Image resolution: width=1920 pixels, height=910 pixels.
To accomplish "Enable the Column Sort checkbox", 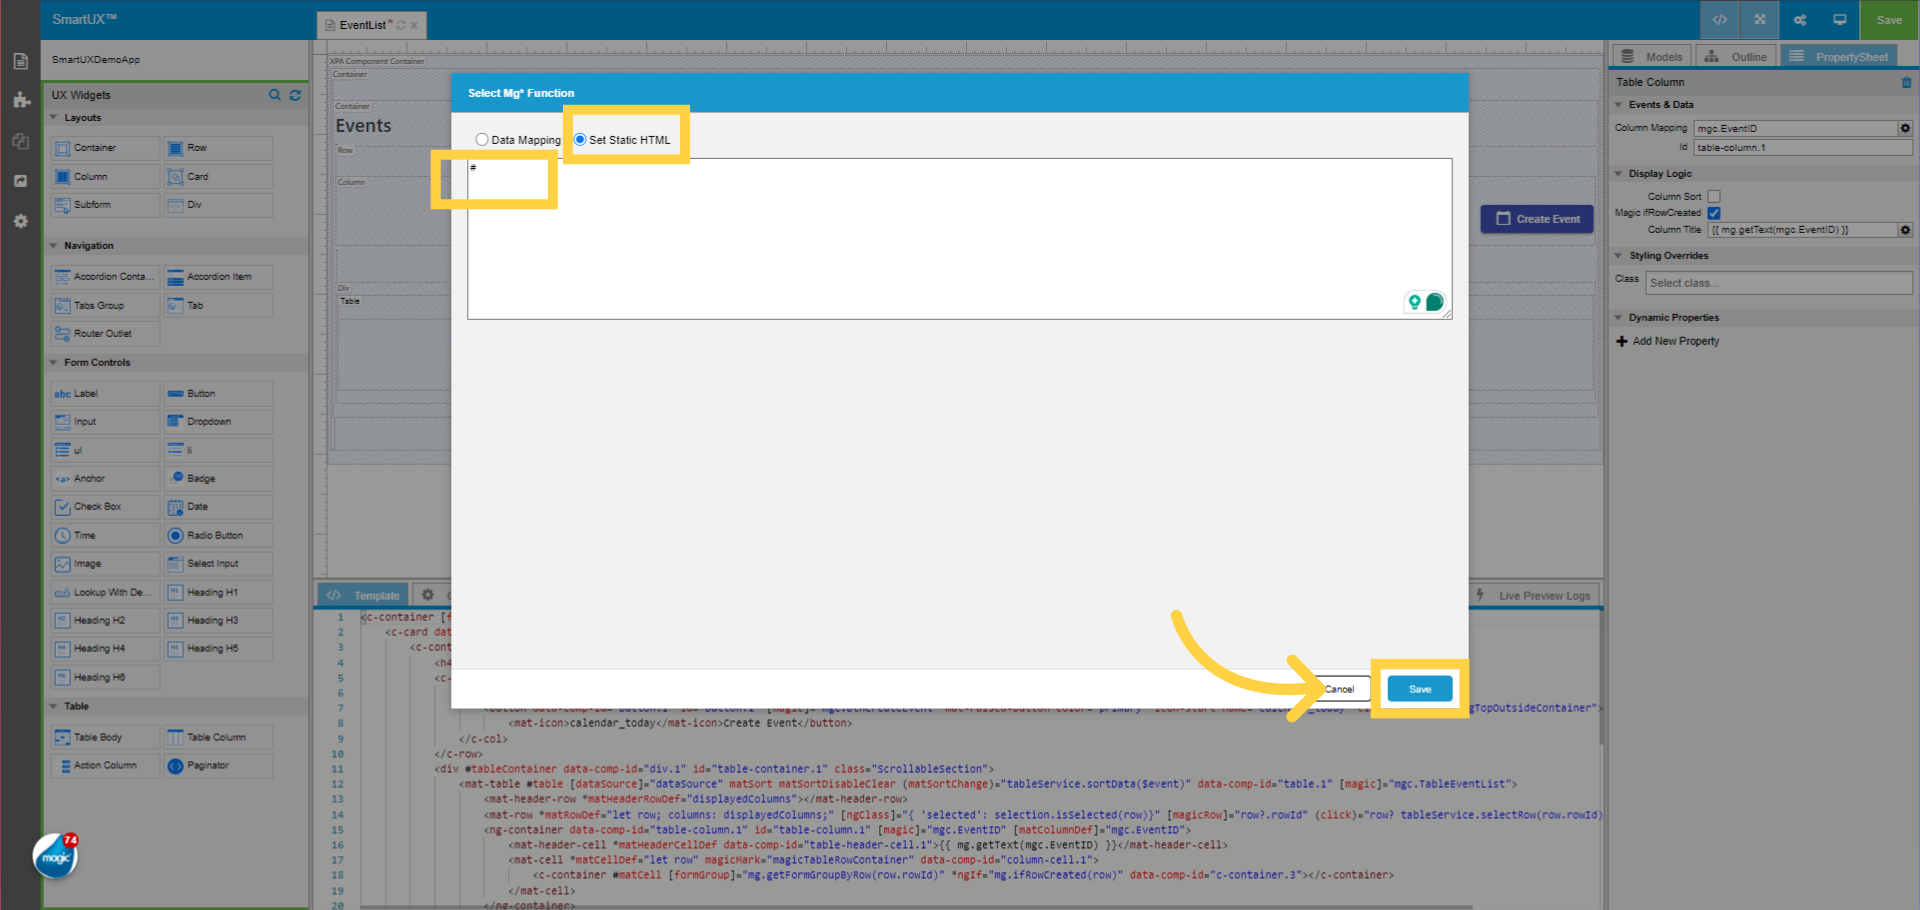I will pyautogui.click(x=1714, y=196).
